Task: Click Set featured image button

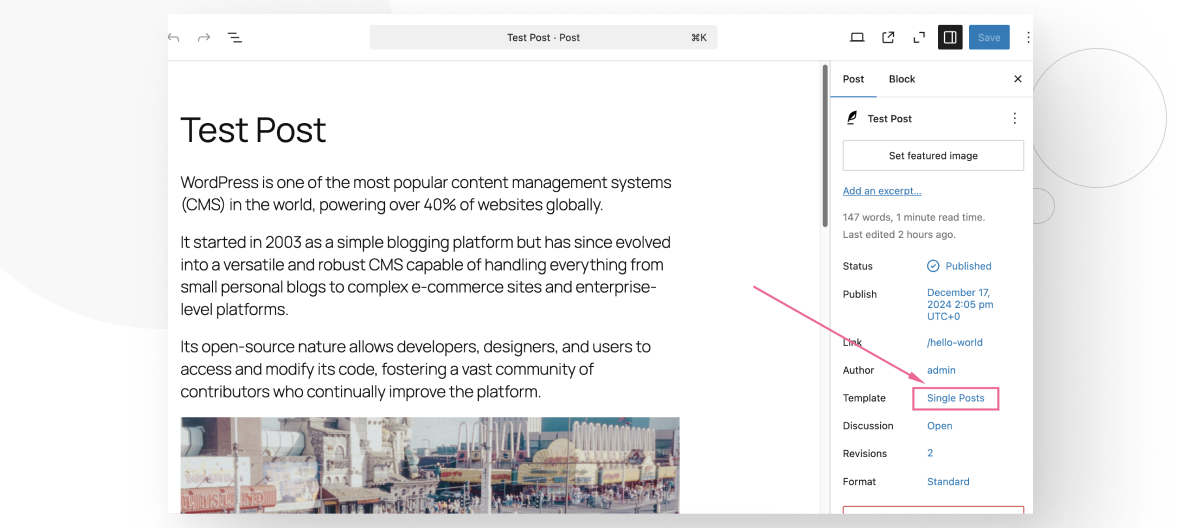Action: point(933,156)
